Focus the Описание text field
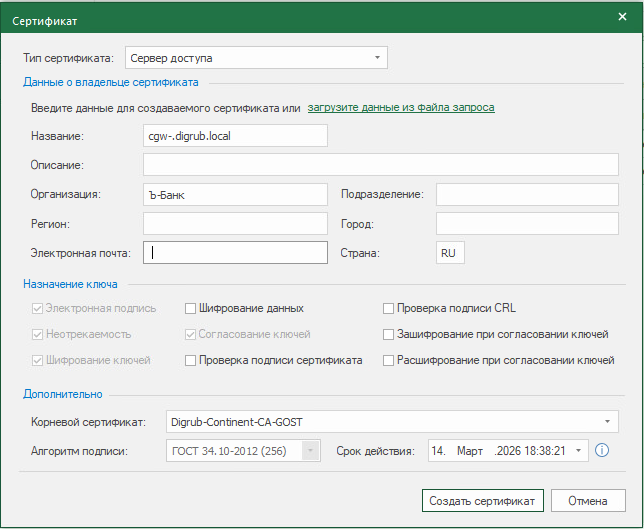This screenshot has height=529, width=644. (381, 165)
